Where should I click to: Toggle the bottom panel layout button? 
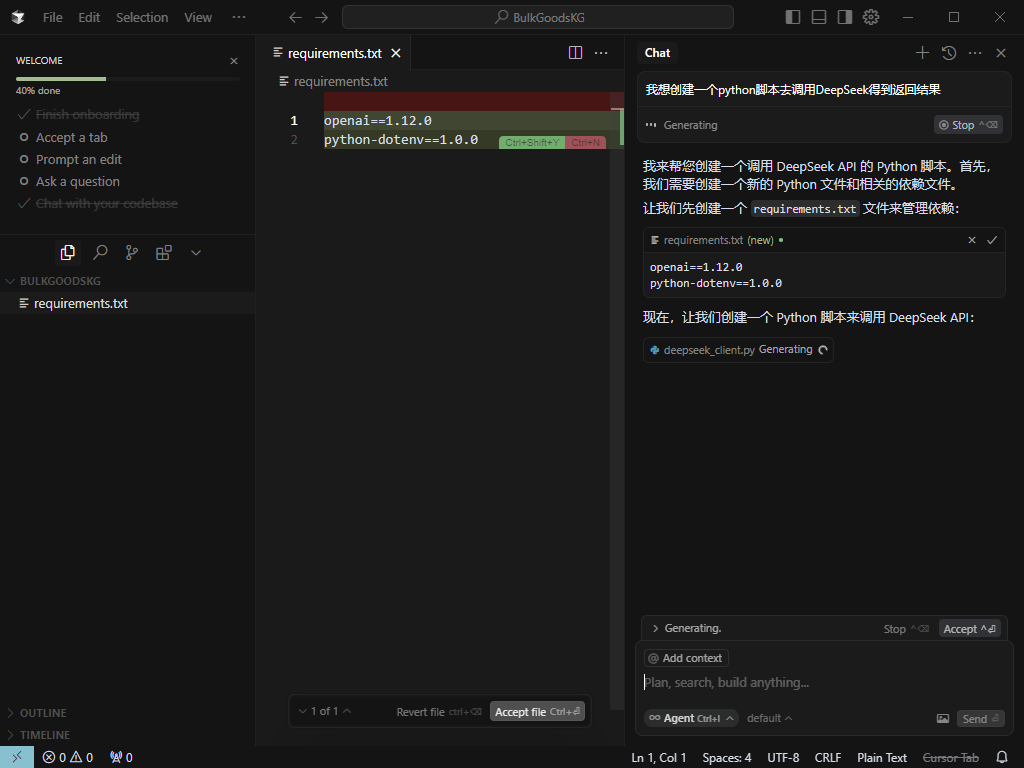(819, 17)
